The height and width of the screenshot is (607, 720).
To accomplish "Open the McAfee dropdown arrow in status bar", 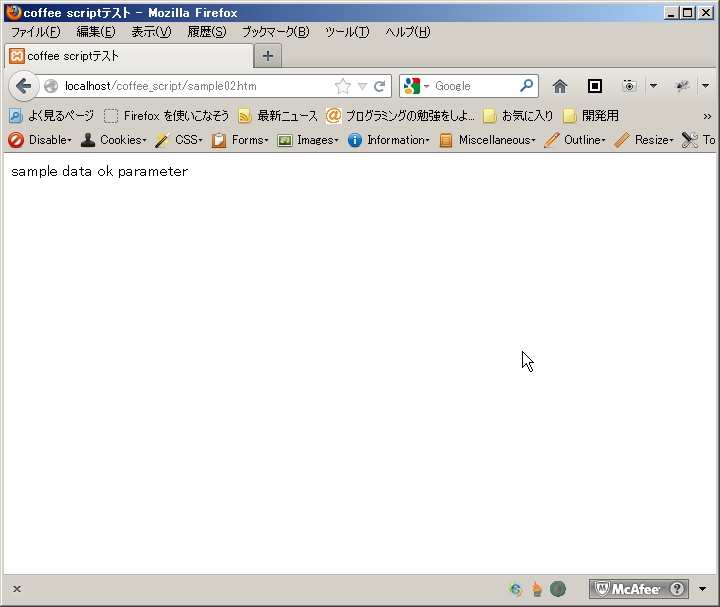I will click(x=703, y=589).
